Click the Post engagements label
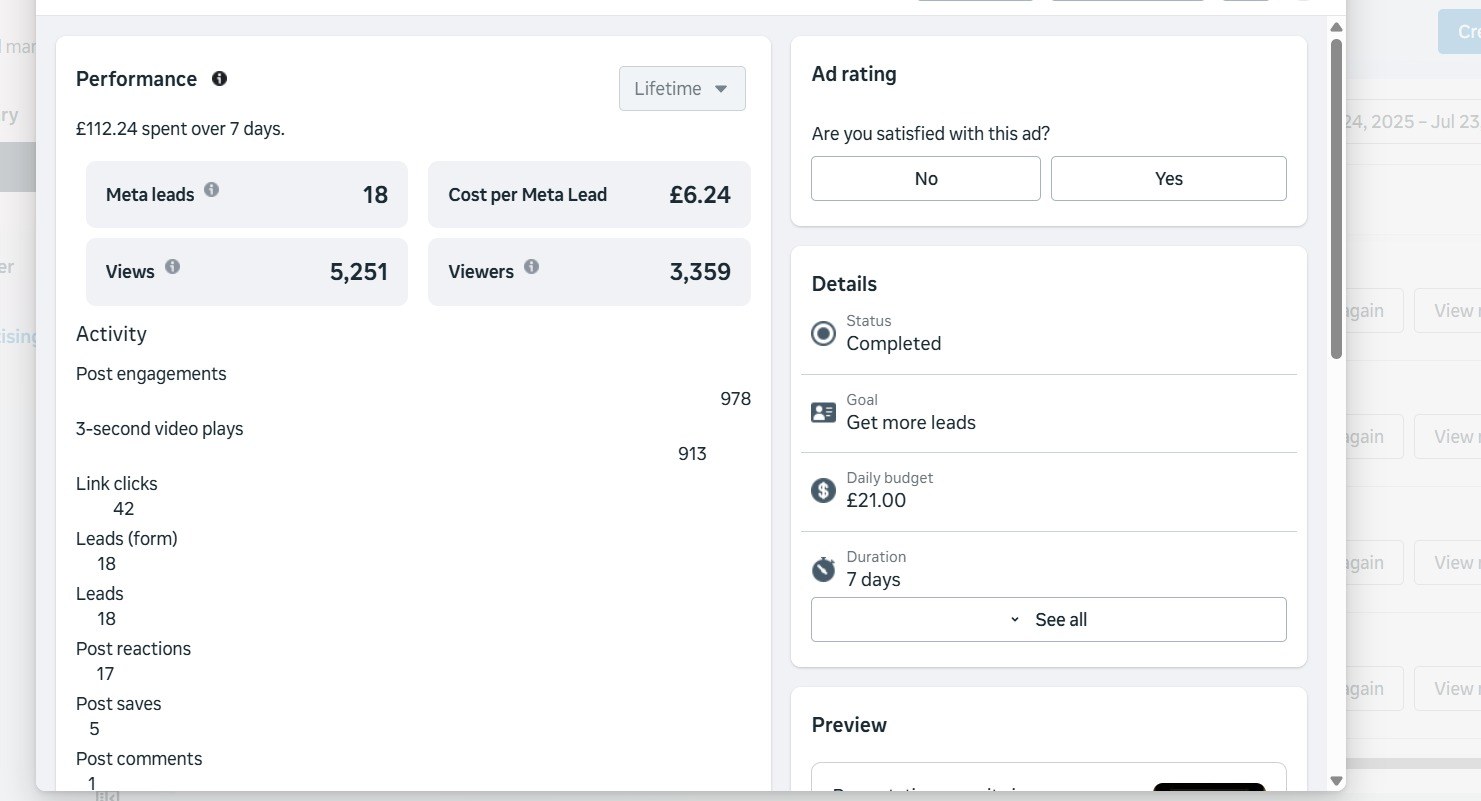The width and height of the screenshot is (1481, 801). pyautogui.click(x=151, y=374)
